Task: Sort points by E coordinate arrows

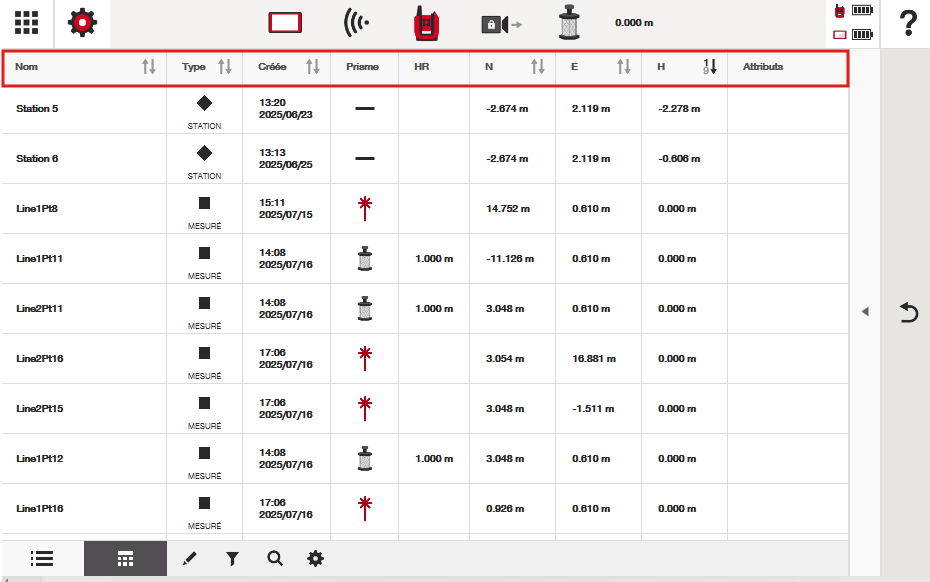Action: (x=624, y=67)
